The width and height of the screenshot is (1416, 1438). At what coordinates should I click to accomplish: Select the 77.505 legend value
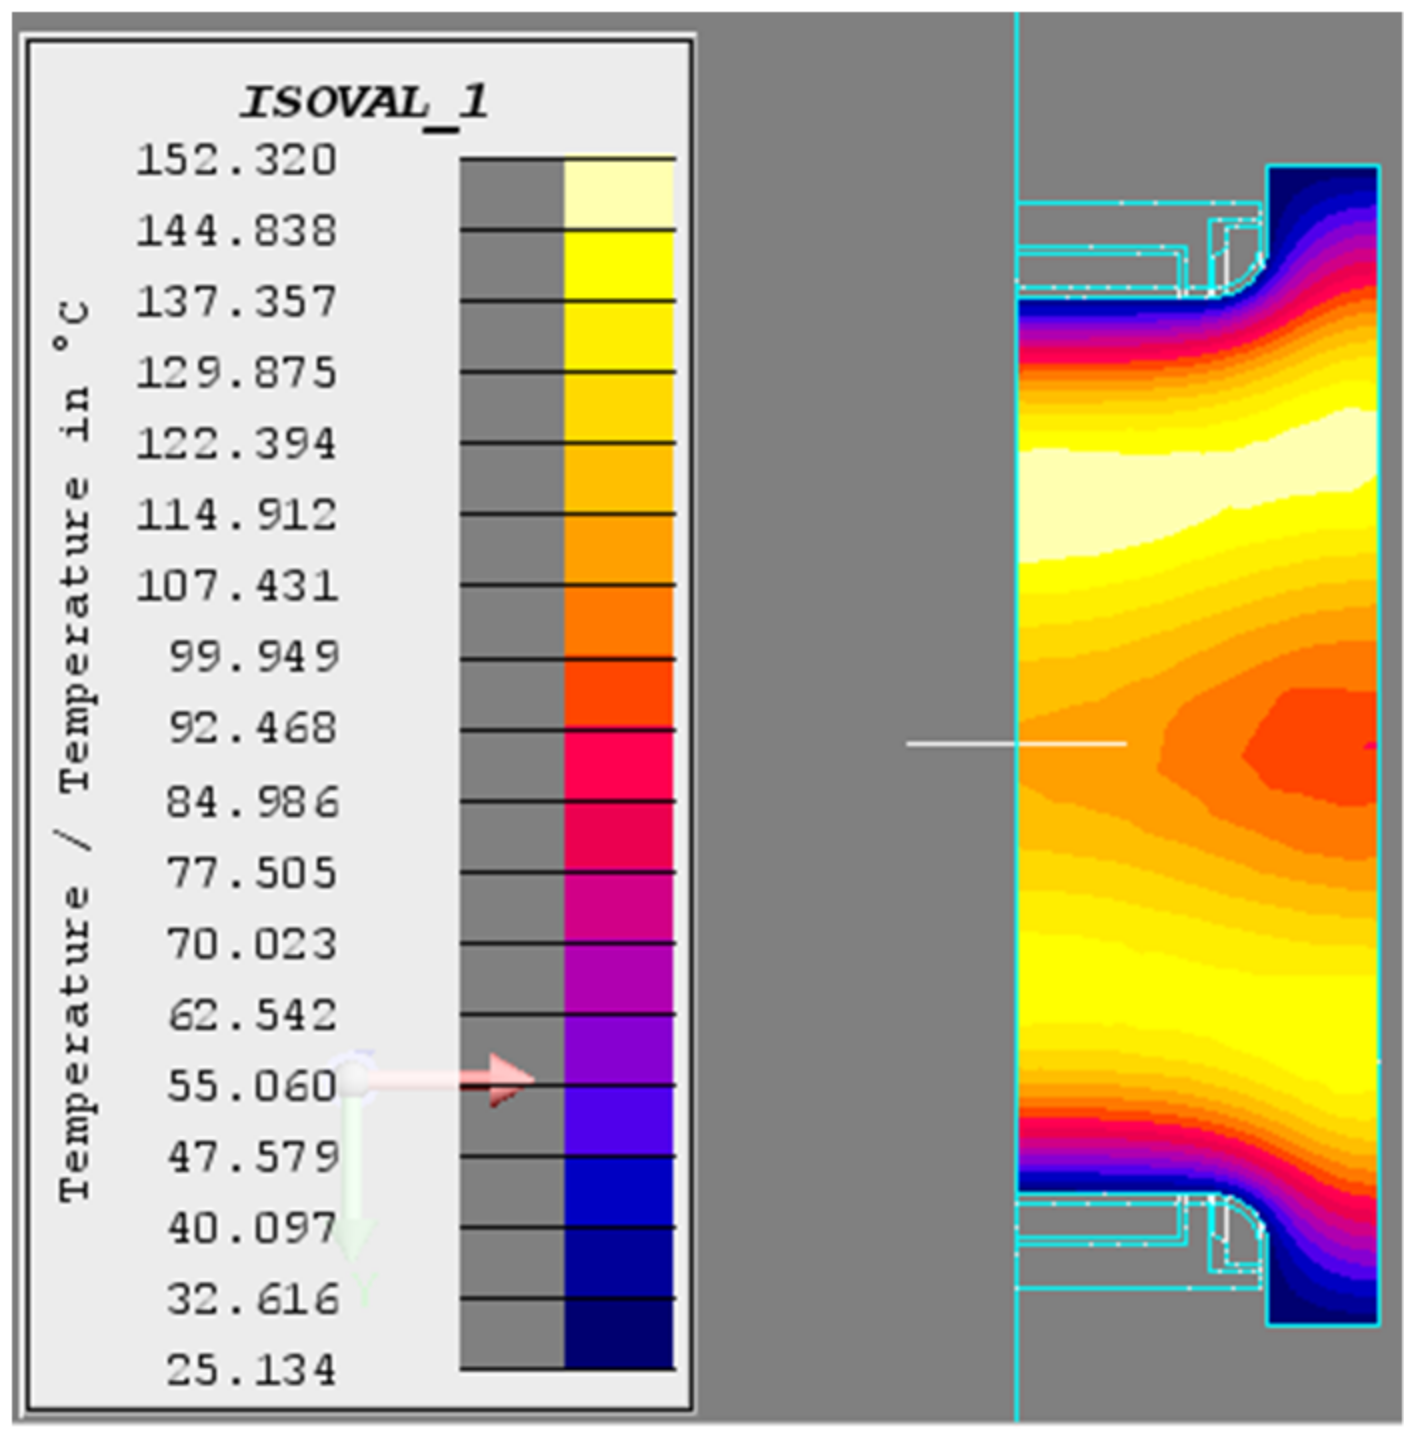click(253, 873)
